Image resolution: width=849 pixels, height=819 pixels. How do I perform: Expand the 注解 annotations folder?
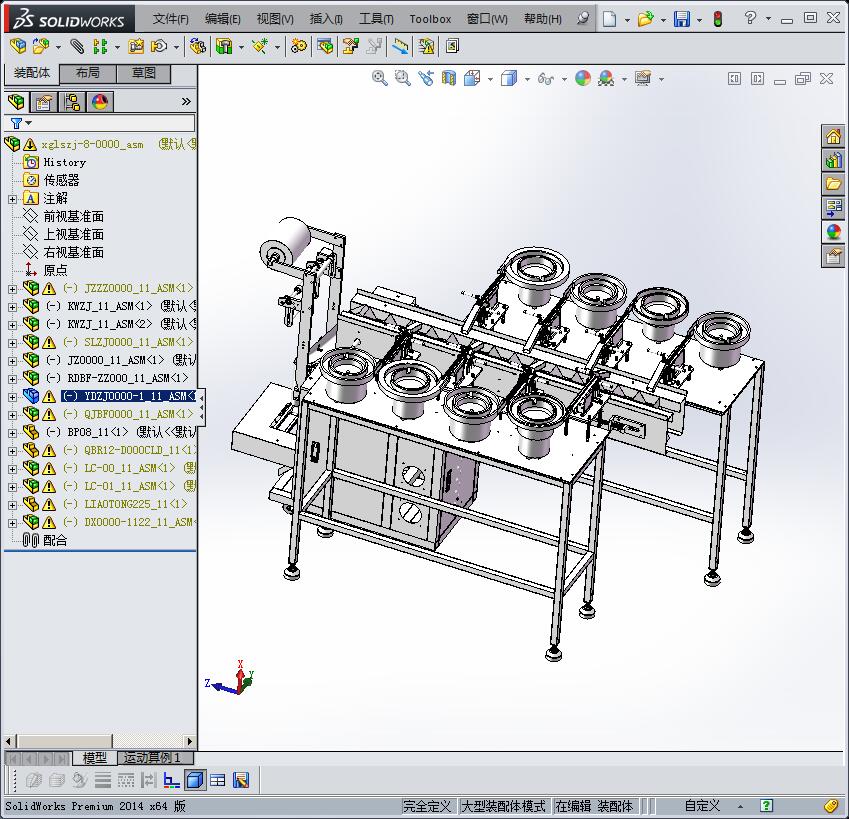[12, 198]
